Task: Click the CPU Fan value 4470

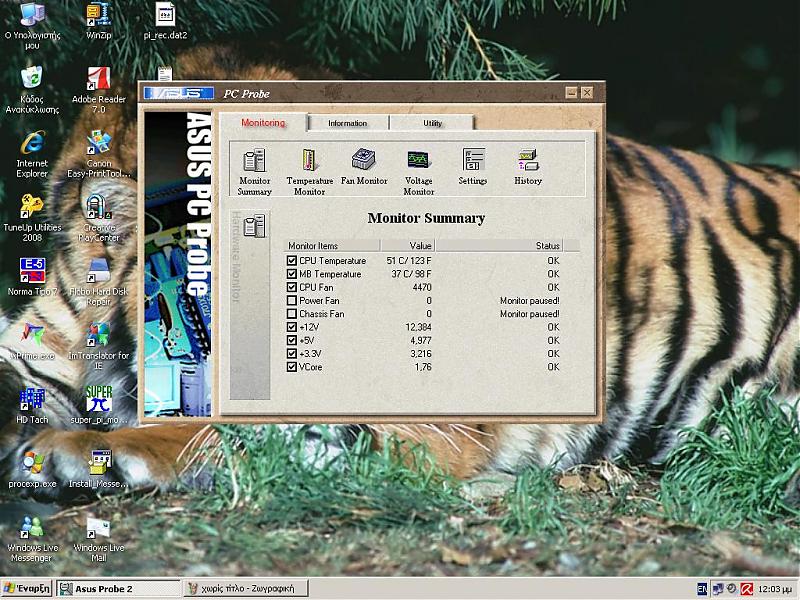Action: click(x=422, y=287)
